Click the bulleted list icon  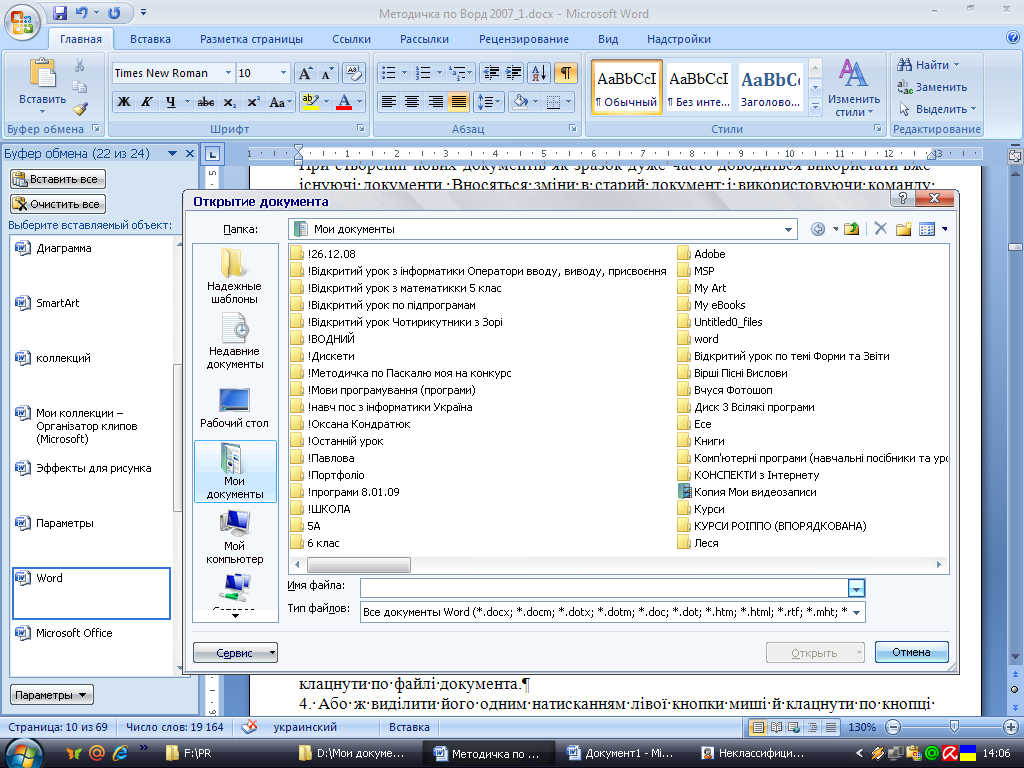tap(389, 72)
